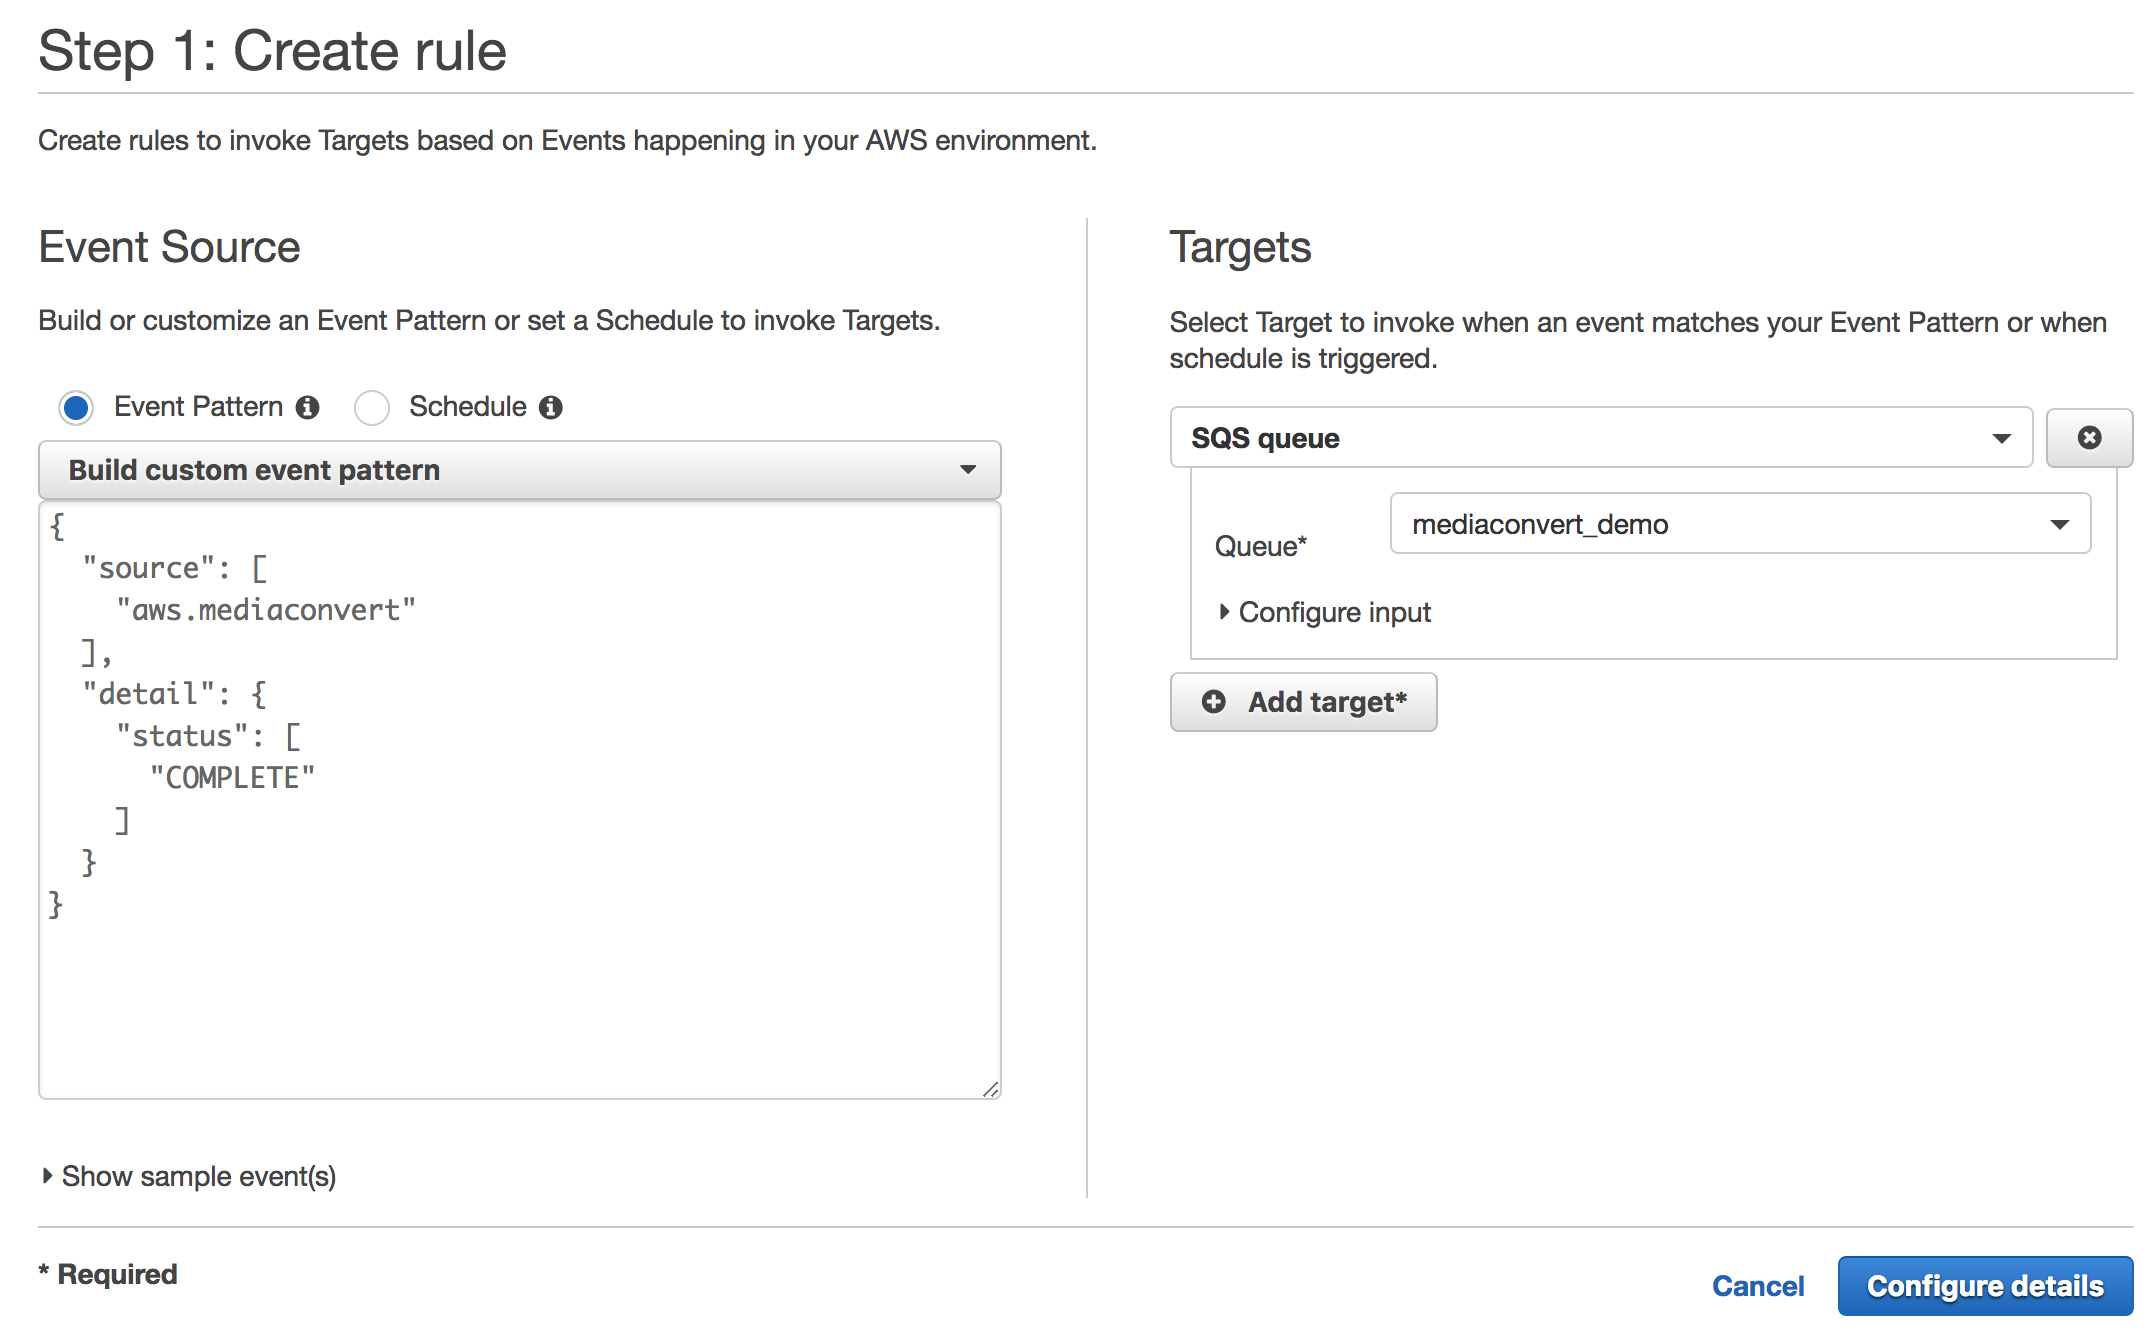Click the Targets heading
Image resolution: width=2156 pixels, height=1340 pixels.
click(x=1240, y=247)
